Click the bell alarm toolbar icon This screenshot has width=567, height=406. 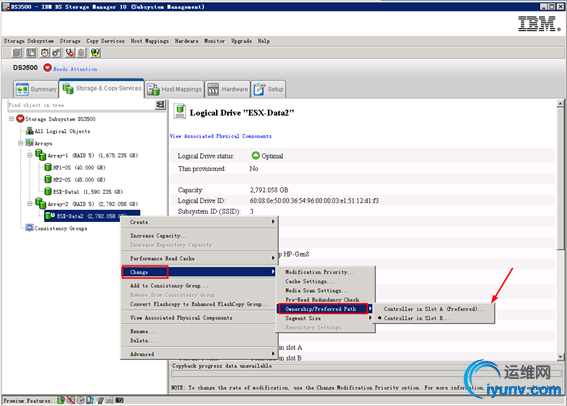(x=82, y=53)
